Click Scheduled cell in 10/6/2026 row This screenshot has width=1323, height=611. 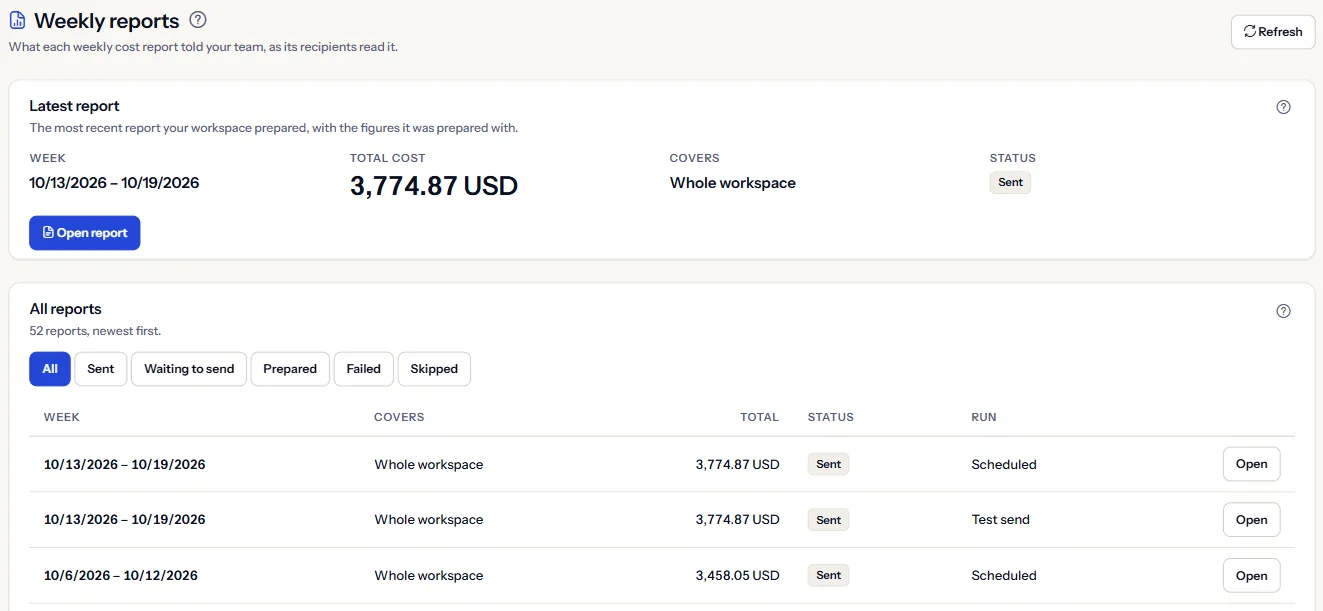[1004, 576]
